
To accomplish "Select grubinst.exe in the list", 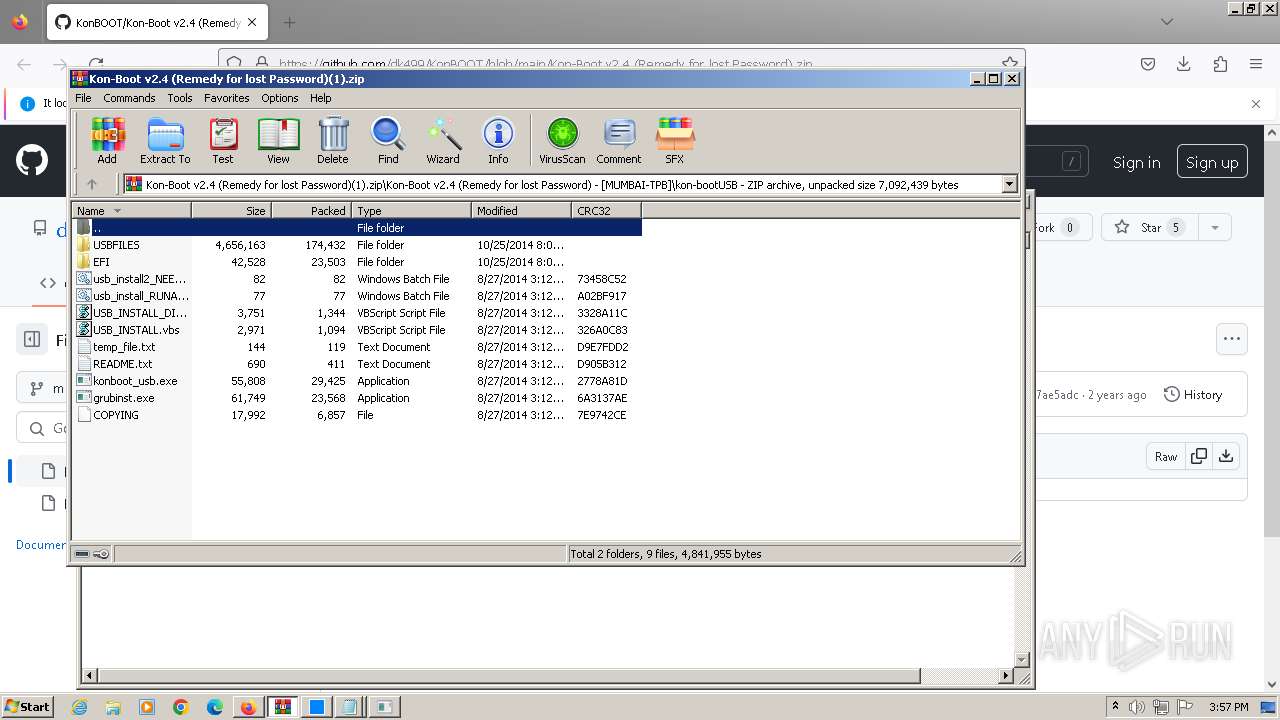I will click(x=357, y=398).
